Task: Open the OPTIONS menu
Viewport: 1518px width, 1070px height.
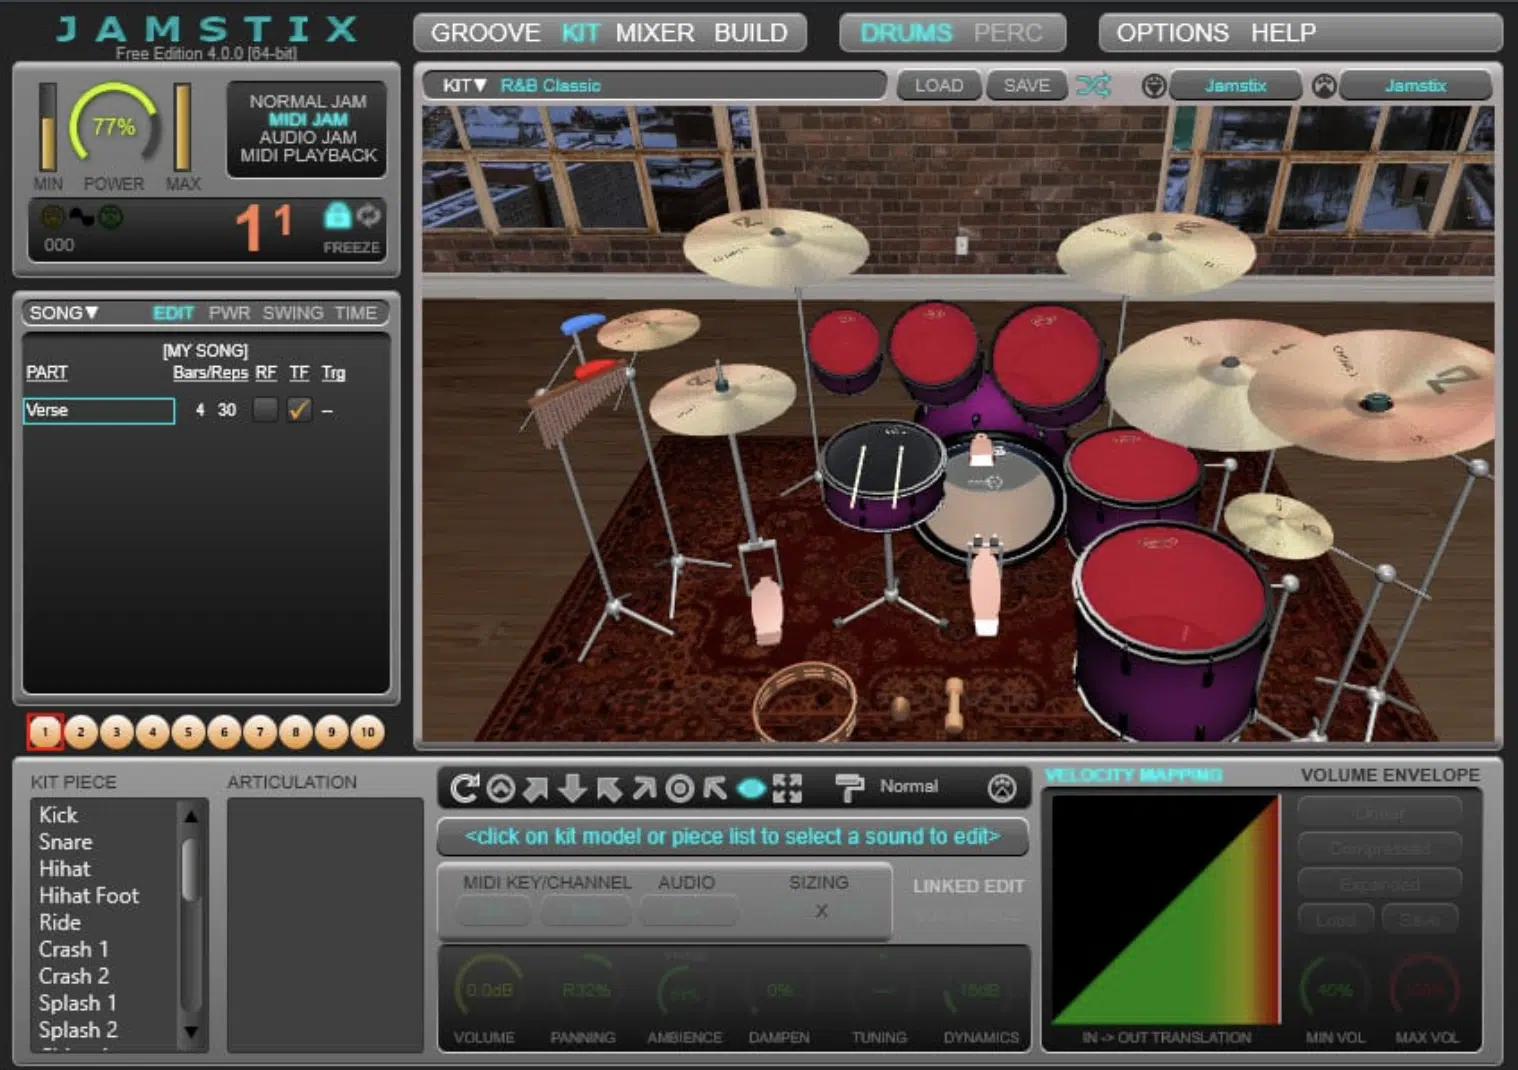Action: [x=1172, y=33]
